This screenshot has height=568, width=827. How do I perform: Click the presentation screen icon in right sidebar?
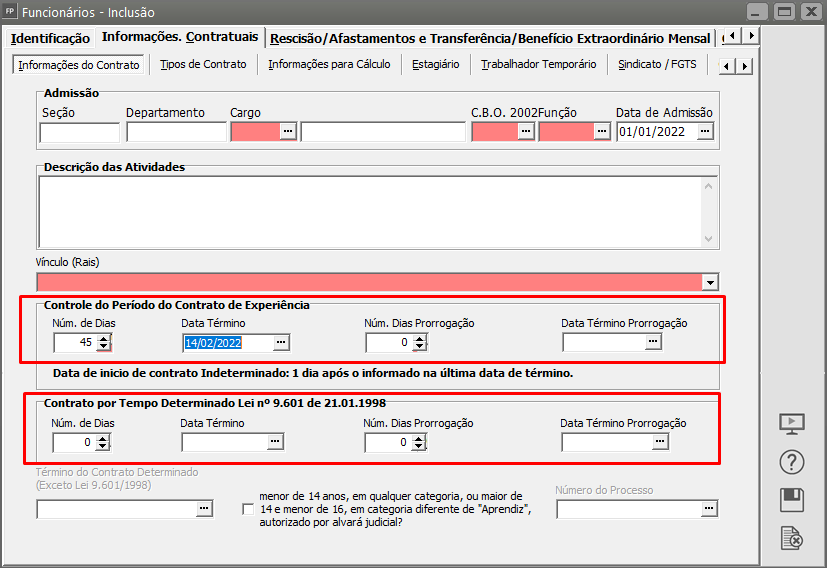pyautogui.click(x=791, y=423)
